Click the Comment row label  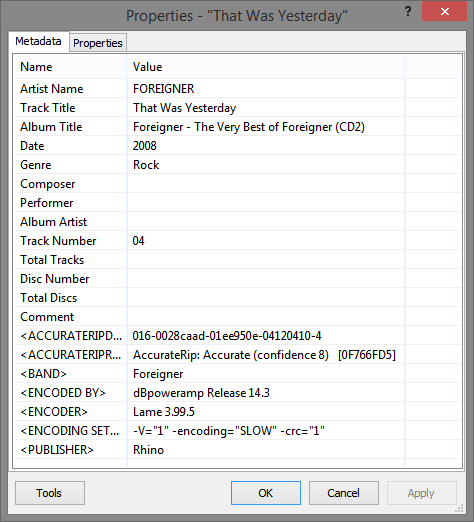[x=47, y=317]
